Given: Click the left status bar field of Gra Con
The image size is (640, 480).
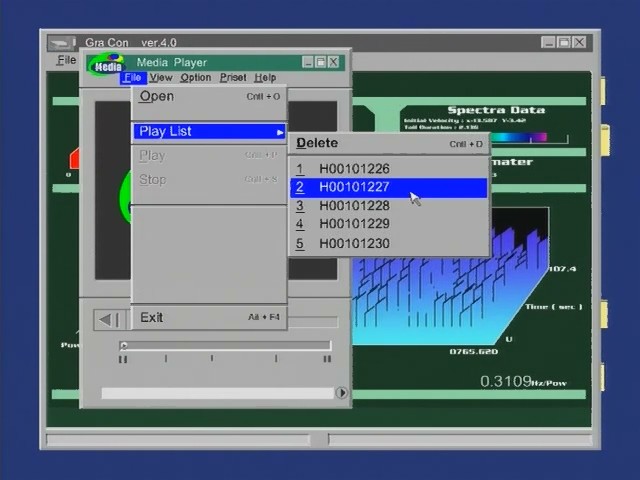Looking at the screenshot, I should [x=178, y=440].
